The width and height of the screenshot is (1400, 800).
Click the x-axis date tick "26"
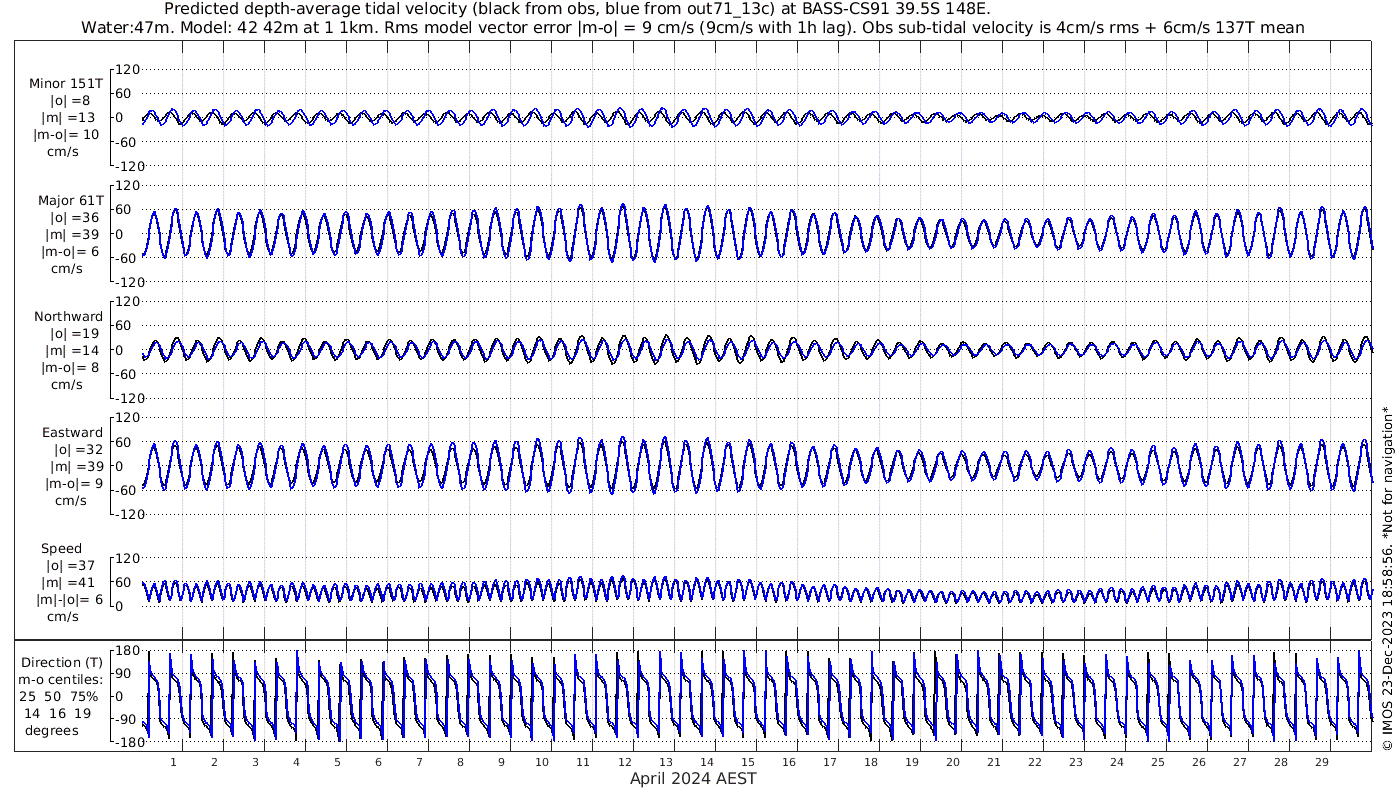click(1198, 761)
